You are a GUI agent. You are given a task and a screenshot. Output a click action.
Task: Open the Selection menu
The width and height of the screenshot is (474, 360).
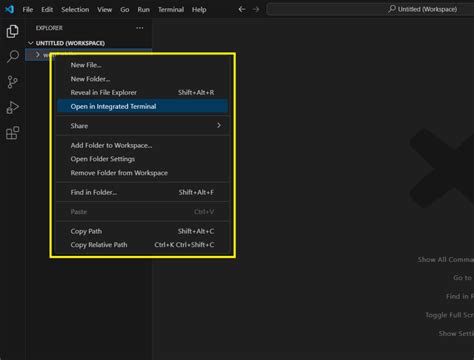[x=75, y=10]
